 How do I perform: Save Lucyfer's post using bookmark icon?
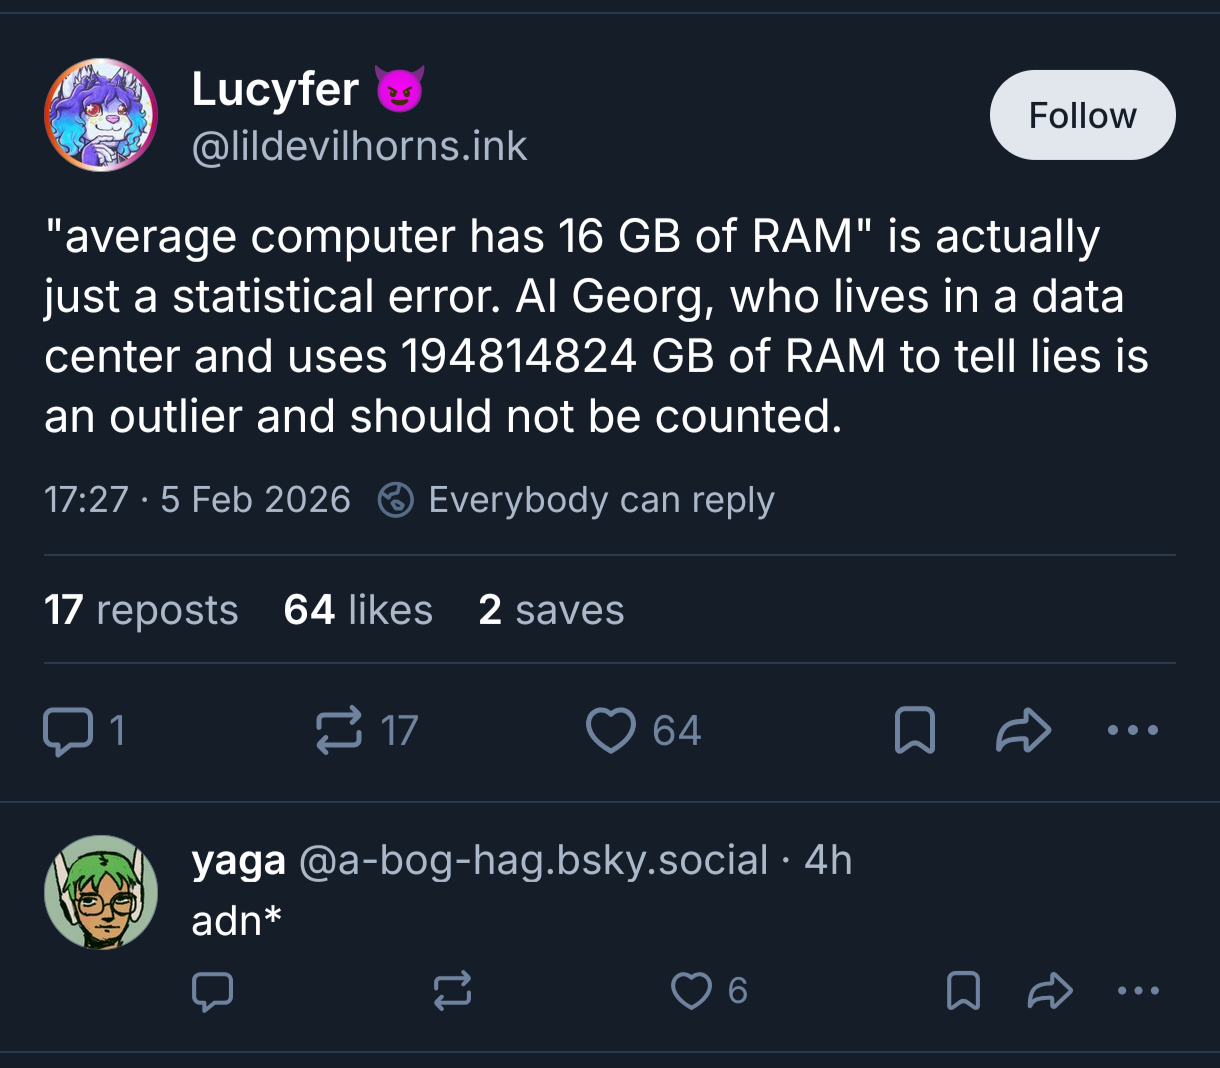(914, 731)
